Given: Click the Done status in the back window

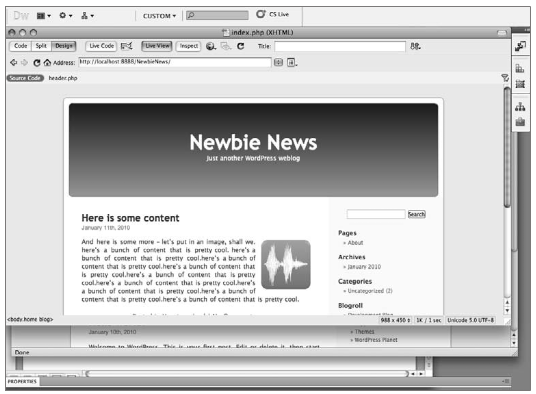Looking at the screenshot, I should click(x=22, y=352).
